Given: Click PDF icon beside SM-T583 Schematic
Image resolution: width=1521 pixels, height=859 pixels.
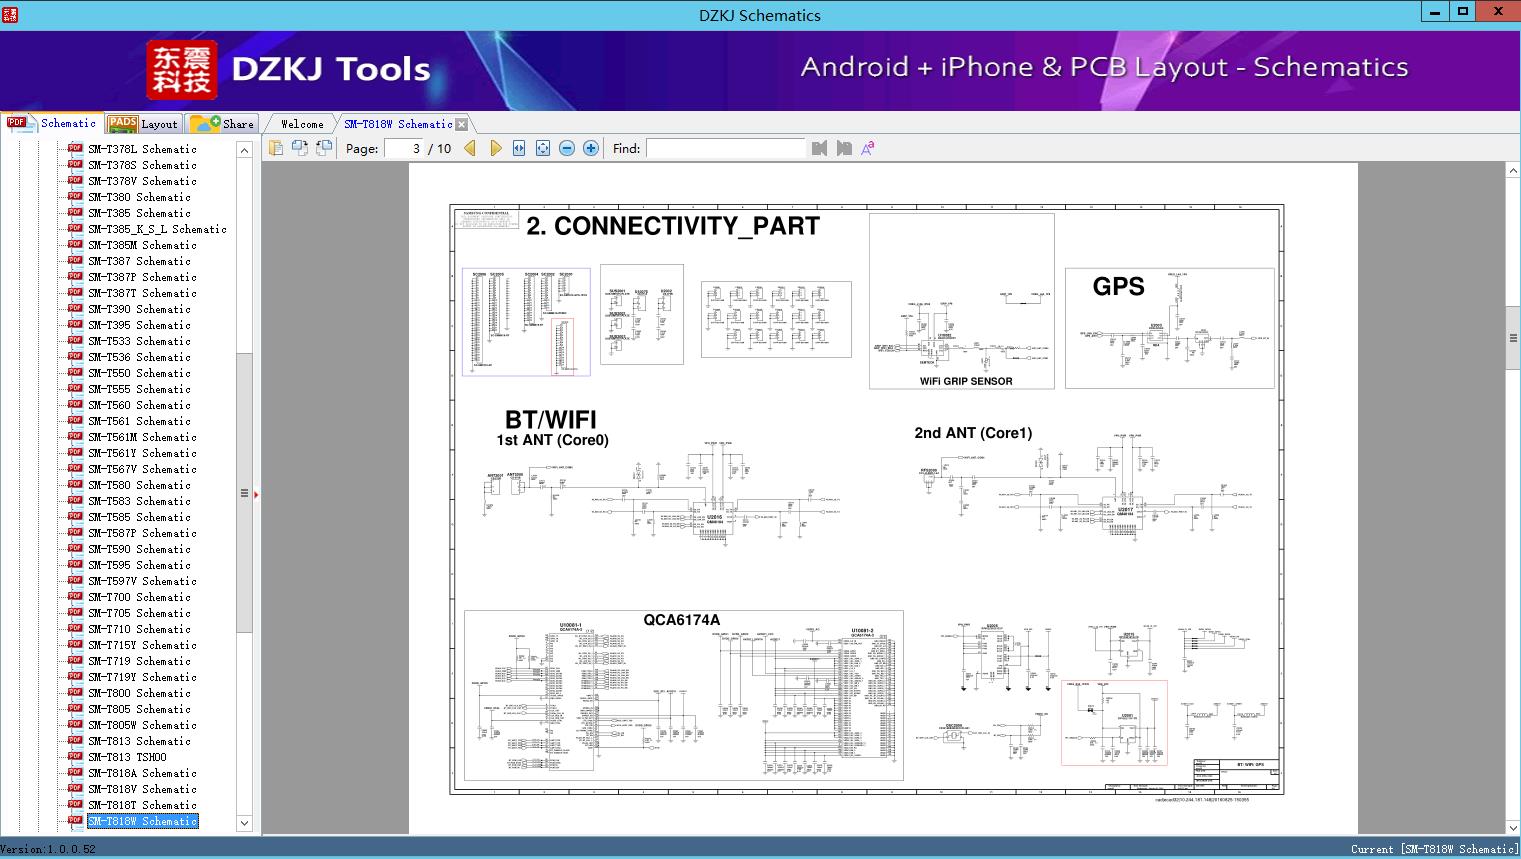Looking at the screenshot, I should 75,500.
